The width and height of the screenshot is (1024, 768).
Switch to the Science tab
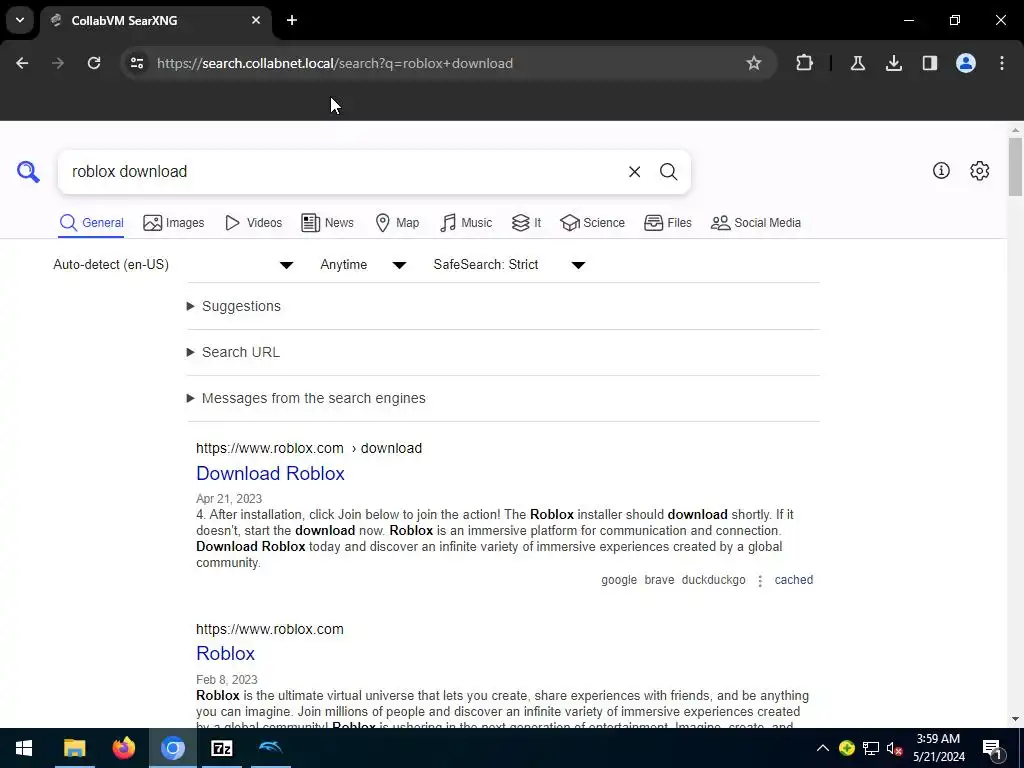click(x=592, y=223)
